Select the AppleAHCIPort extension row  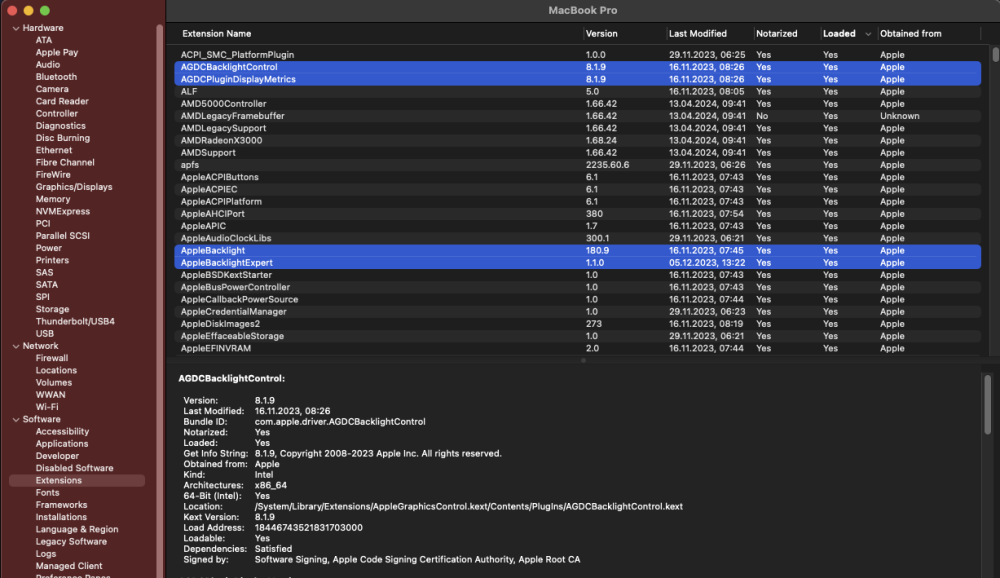(577, 214)
